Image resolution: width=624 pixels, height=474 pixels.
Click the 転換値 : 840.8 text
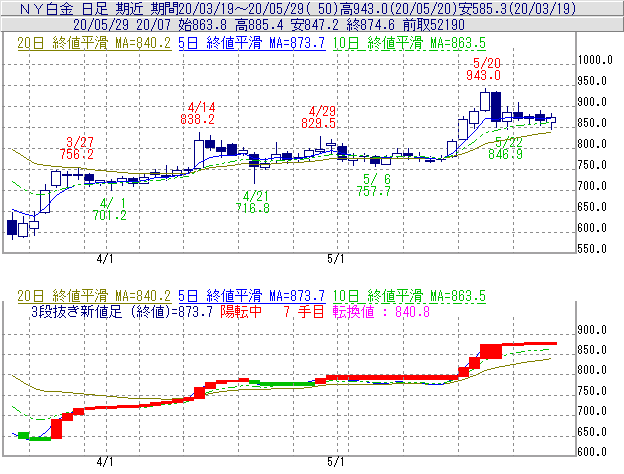(x=381, y=312)
